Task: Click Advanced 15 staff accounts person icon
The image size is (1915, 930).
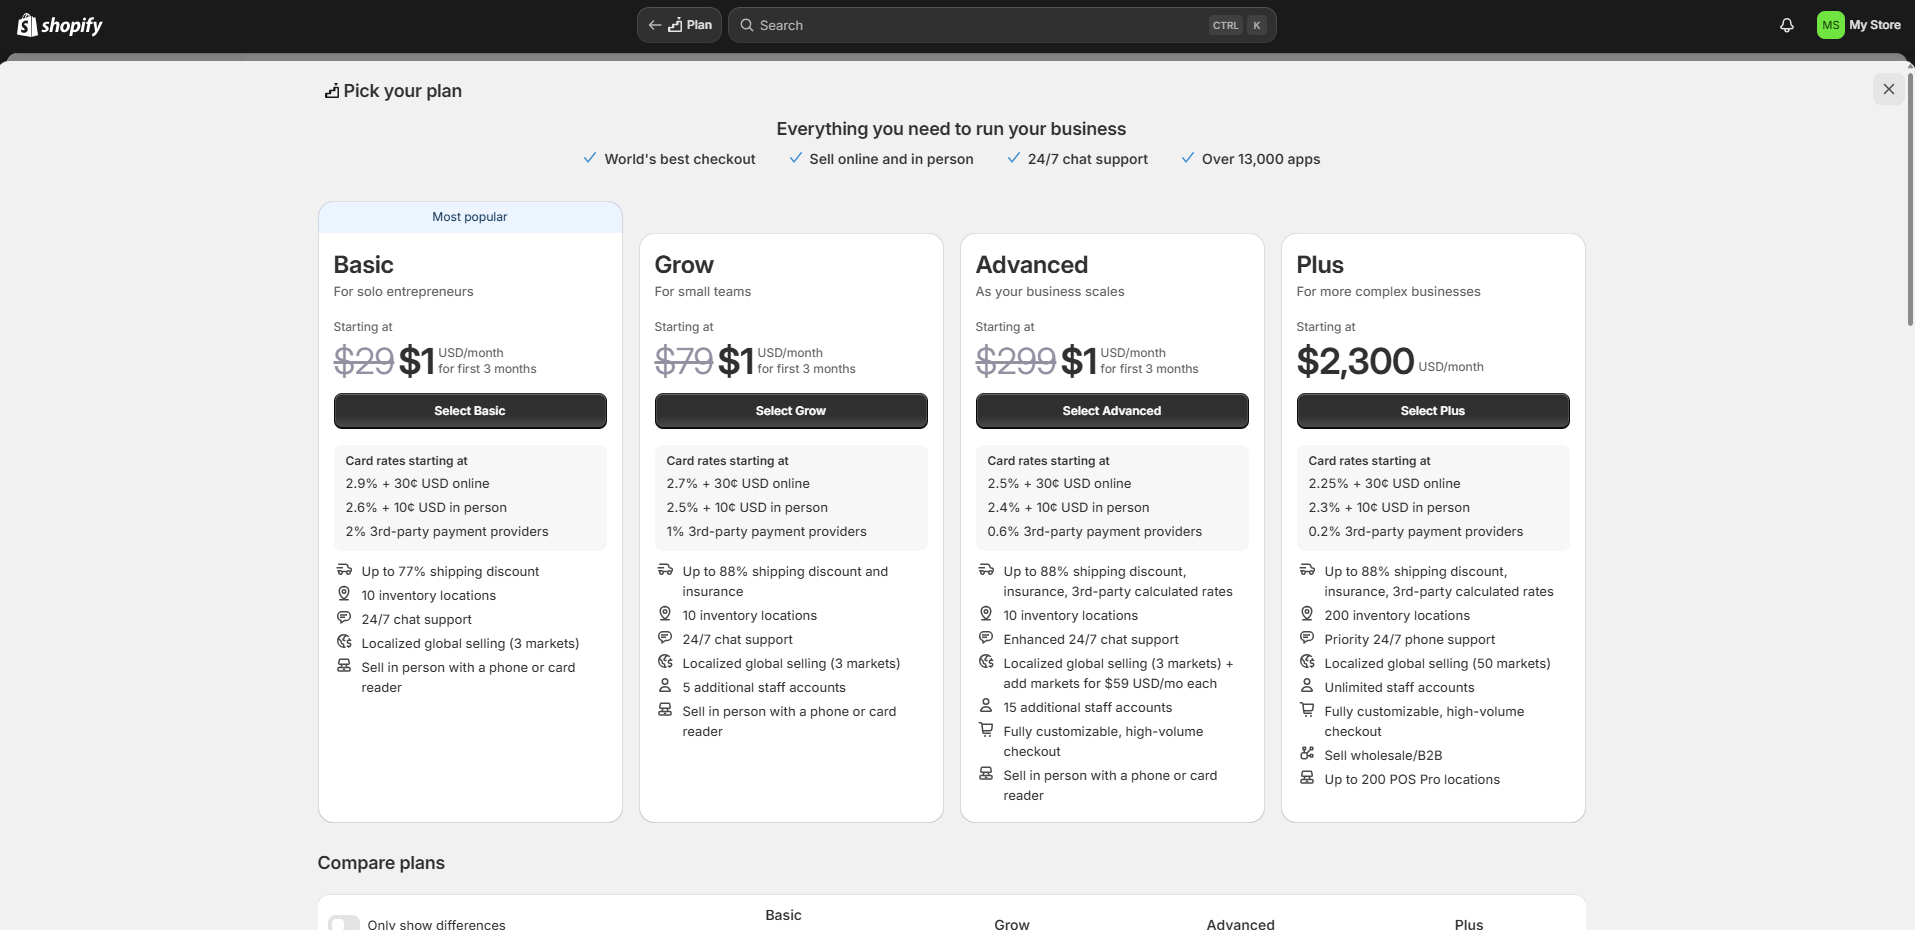Action: coord(986,706)
